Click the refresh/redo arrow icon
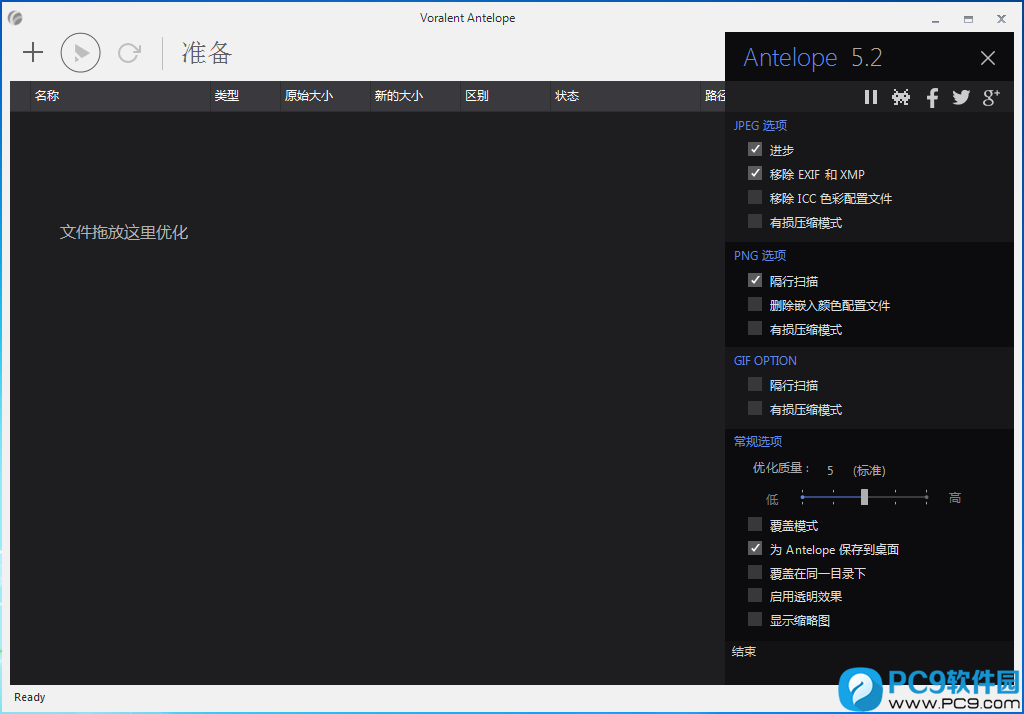The height and width of the screenshot is (714, 1024). coord(129,53)
